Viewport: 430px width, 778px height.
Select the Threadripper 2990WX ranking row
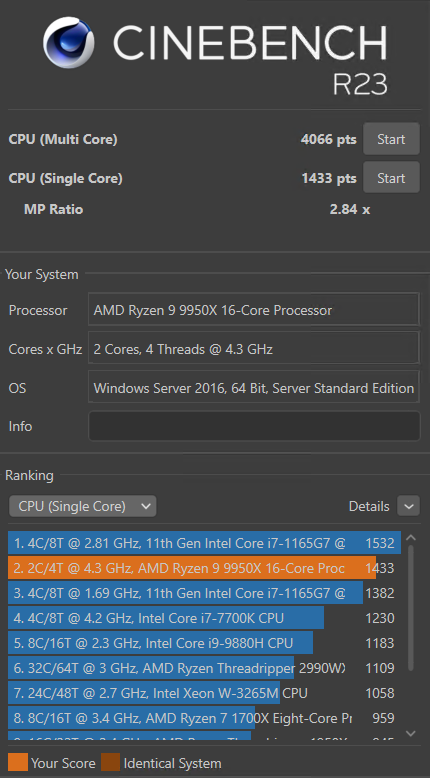[204, 668]
